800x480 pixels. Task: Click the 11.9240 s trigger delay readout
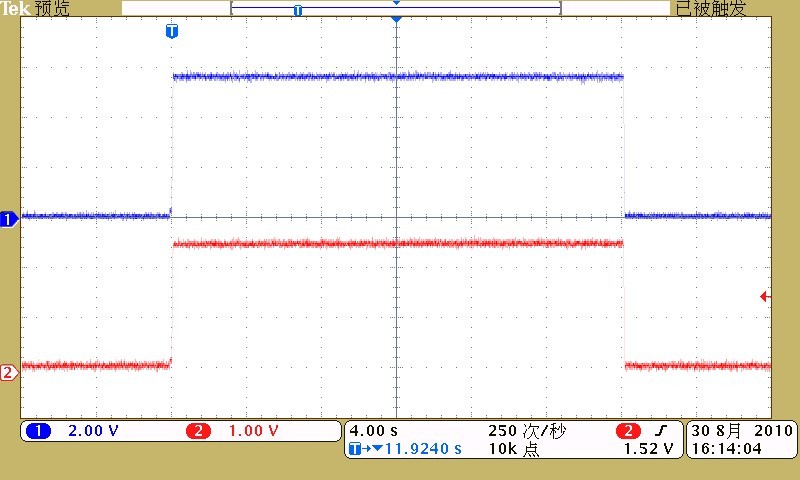(x=414, y=449)
